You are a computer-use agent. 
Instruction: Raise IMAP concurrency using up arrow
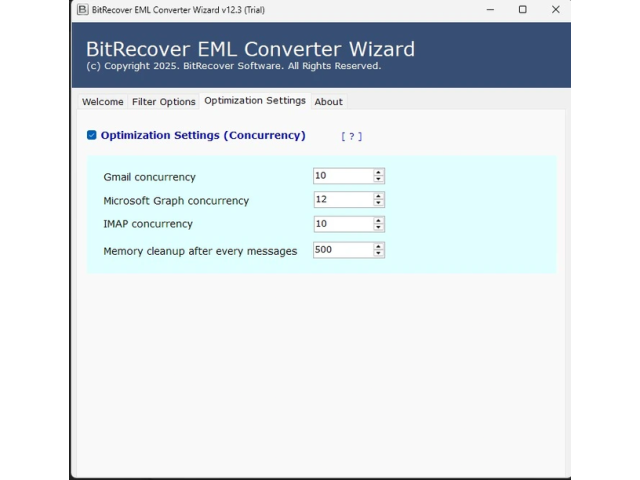(379, 220)
